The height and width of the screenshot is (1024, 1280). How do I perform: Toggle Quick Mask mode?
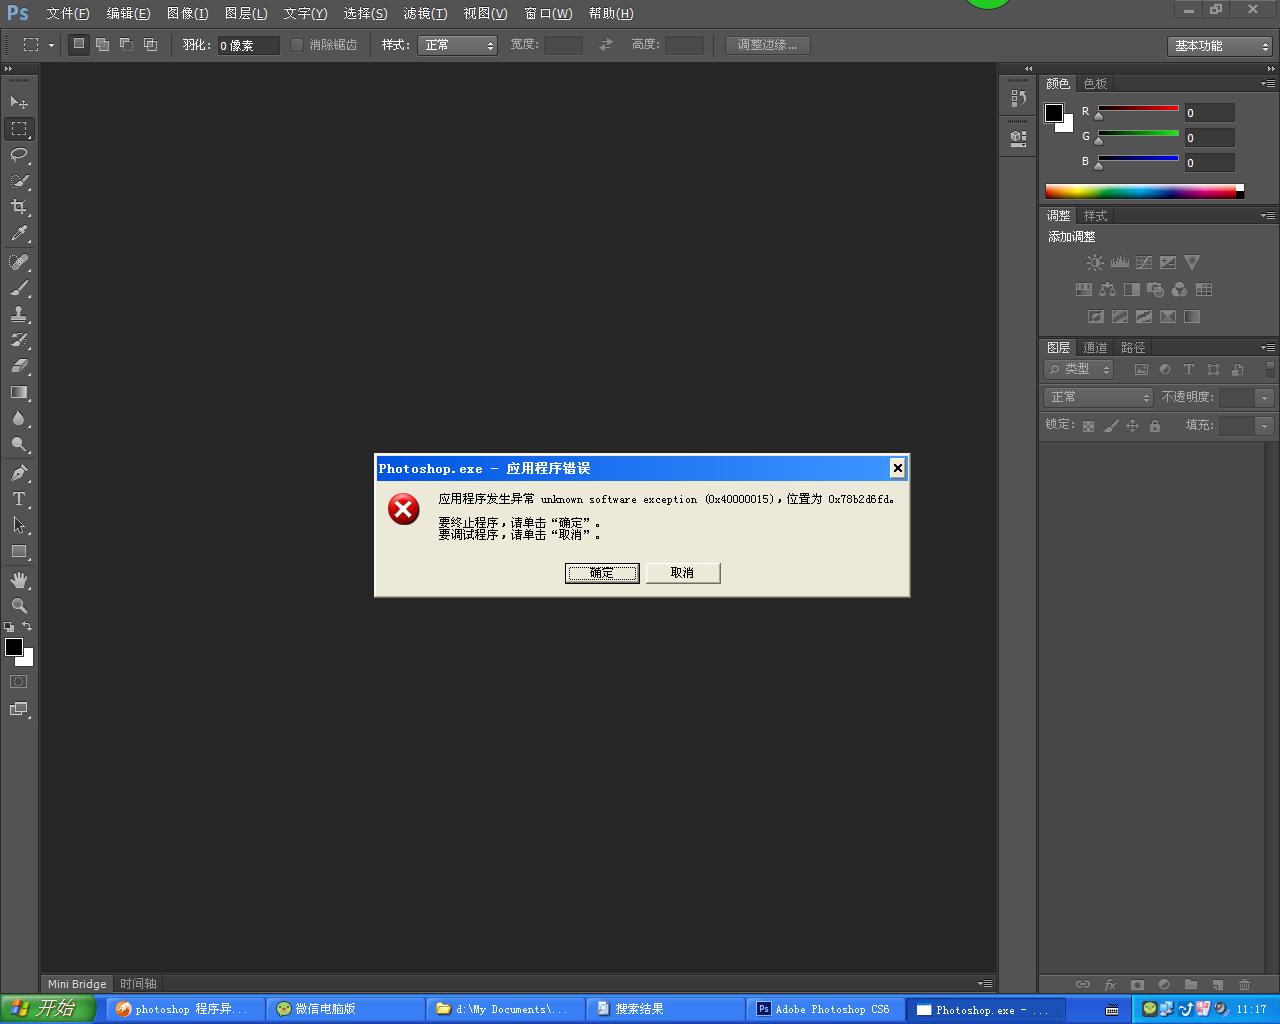(x=18, y=682)
